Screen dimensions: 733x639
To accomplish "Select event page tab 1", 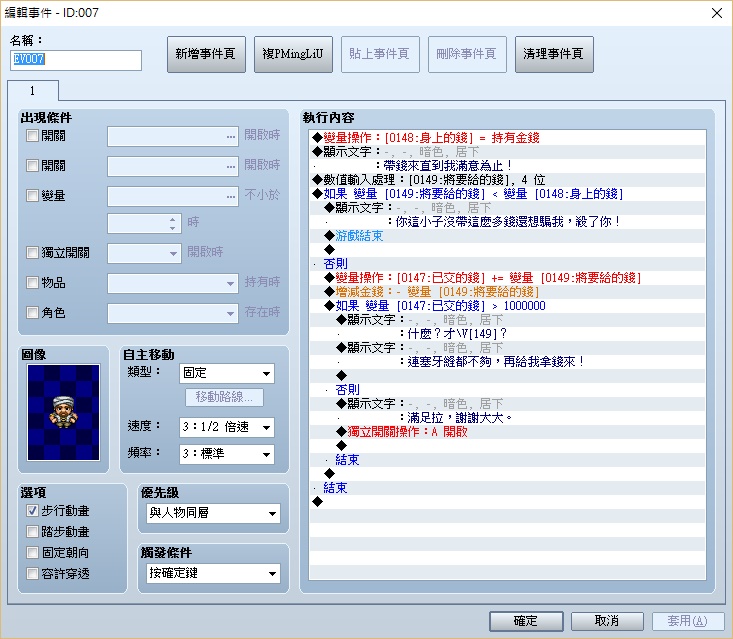I will tap(33, 91).
